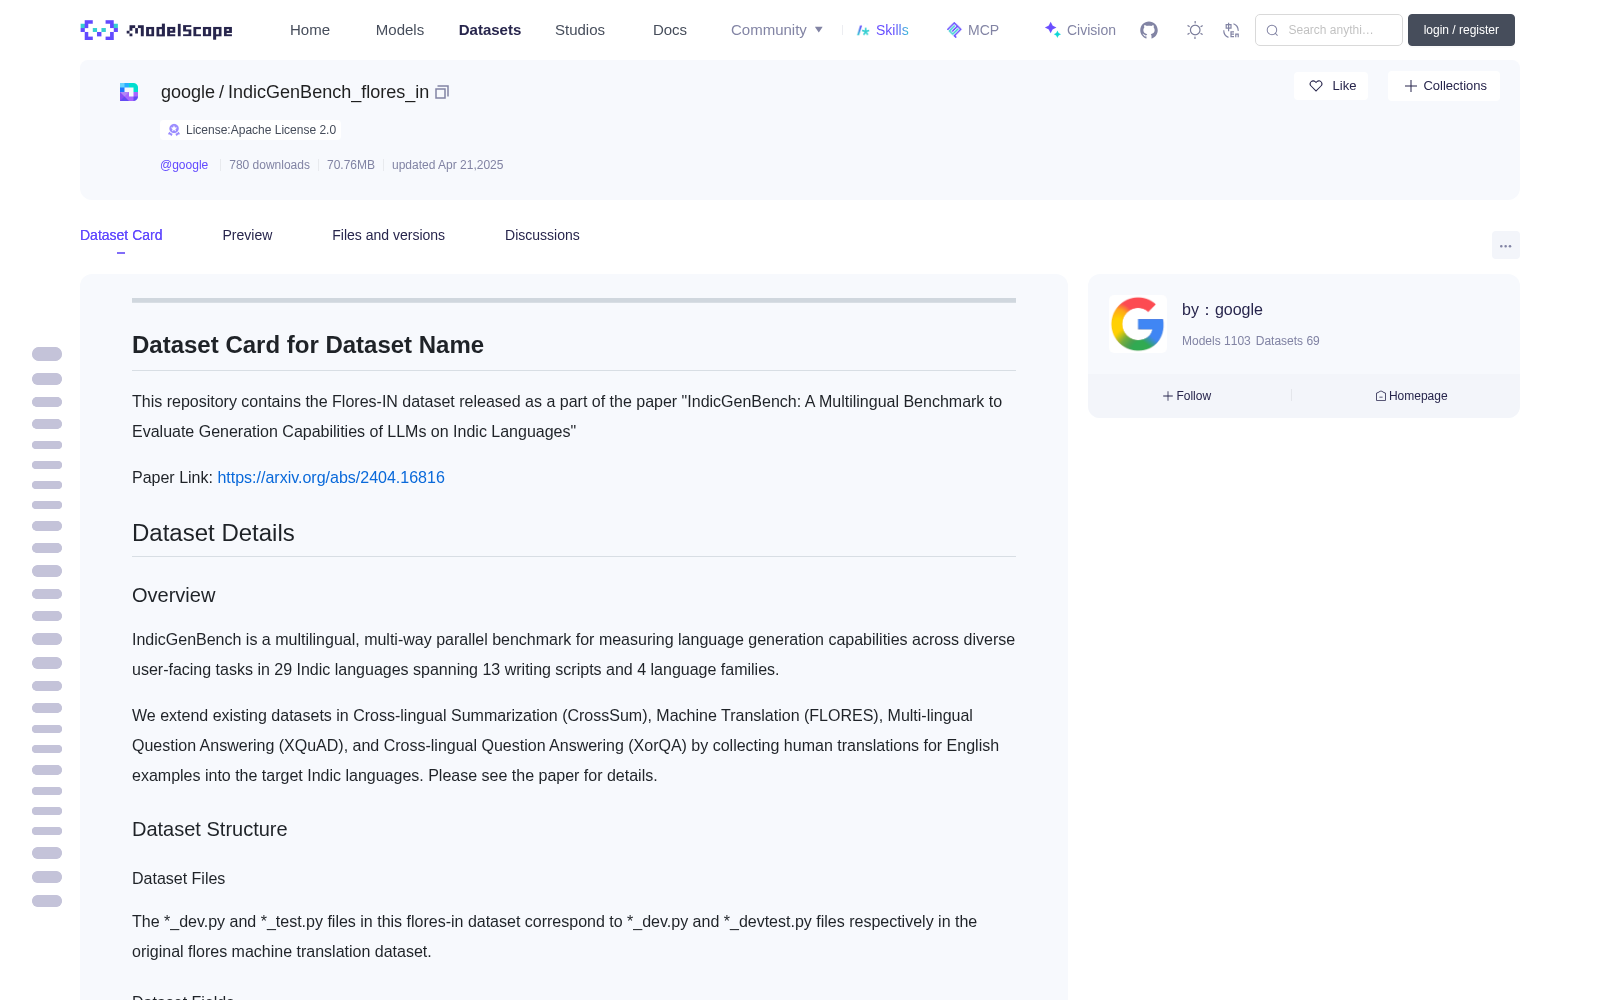Viewport: 1600px width, 1000px height.
Task: Click the 'Overview' heading
Action: pyautogui.click(x=174, y=595)
